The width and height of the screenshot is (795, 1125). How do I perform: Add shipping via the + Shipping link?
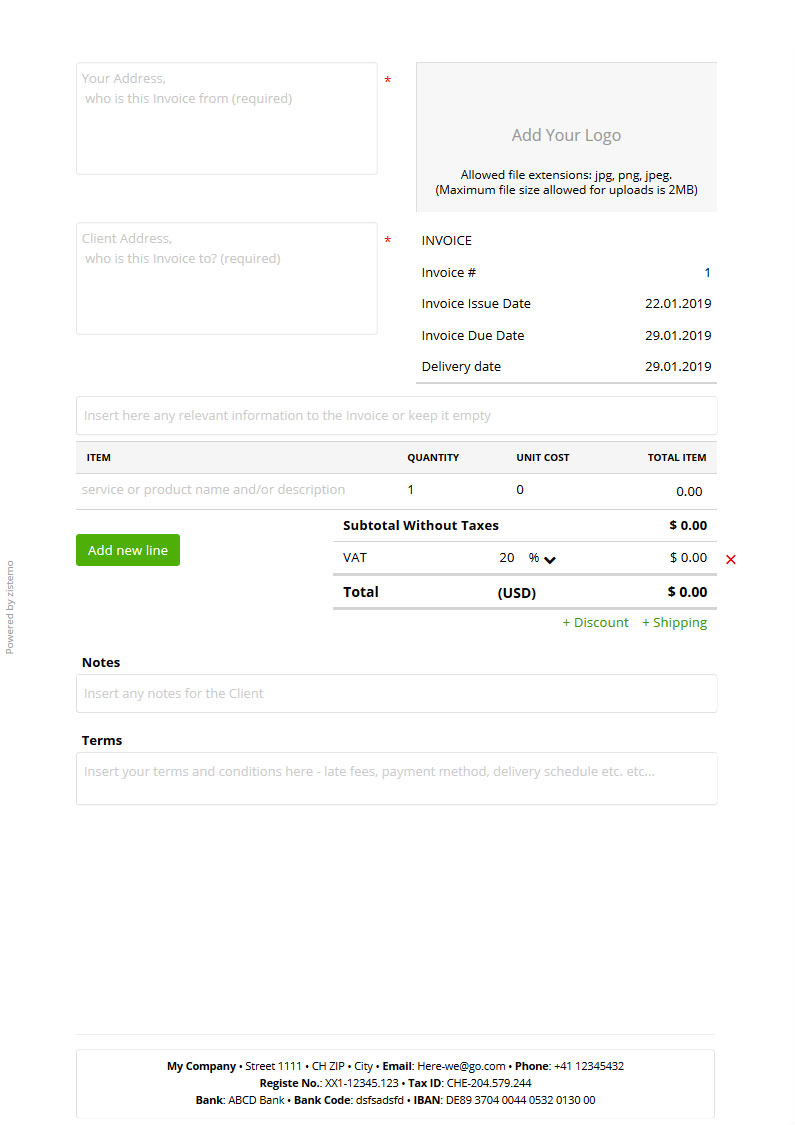tap(674, 622)
